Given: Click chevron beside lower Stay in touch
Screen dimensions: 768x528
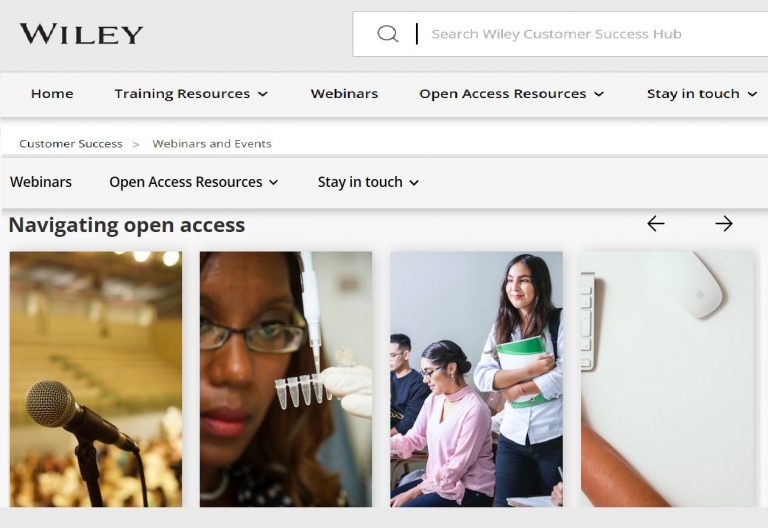Looking at the screenshot, I should click(414, 183).
